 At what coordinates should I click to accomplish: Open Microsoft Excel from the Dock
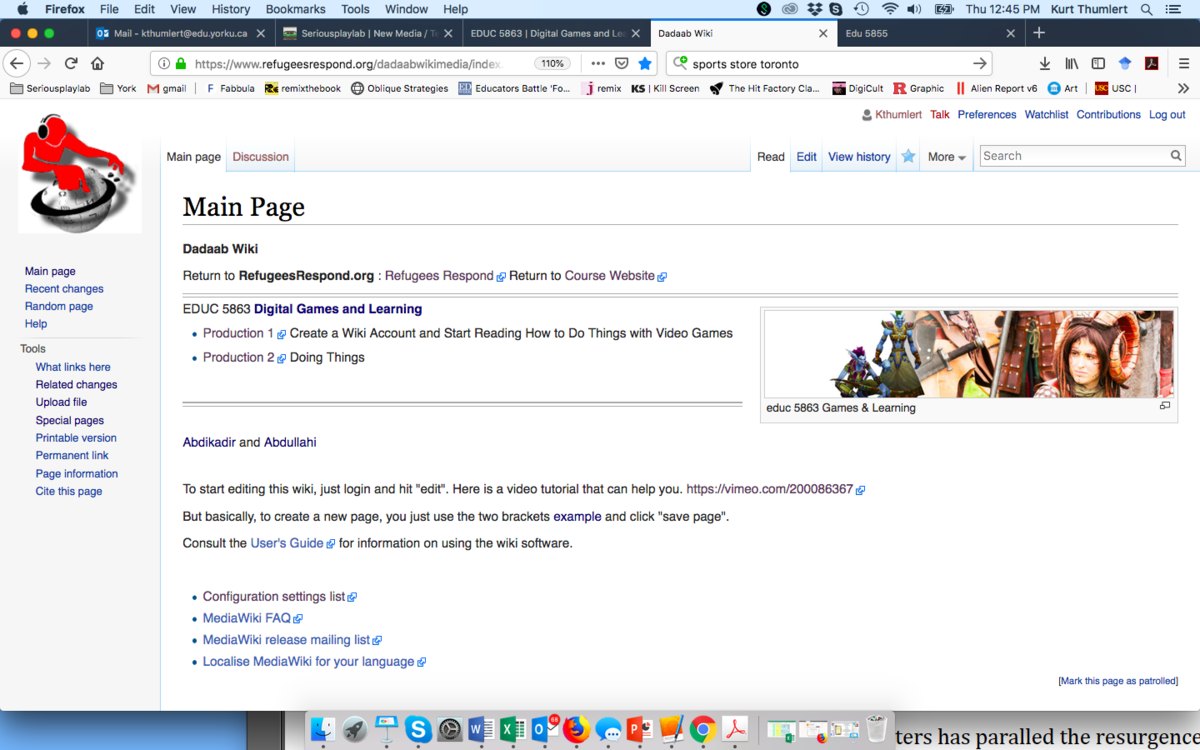pos(513,730)
